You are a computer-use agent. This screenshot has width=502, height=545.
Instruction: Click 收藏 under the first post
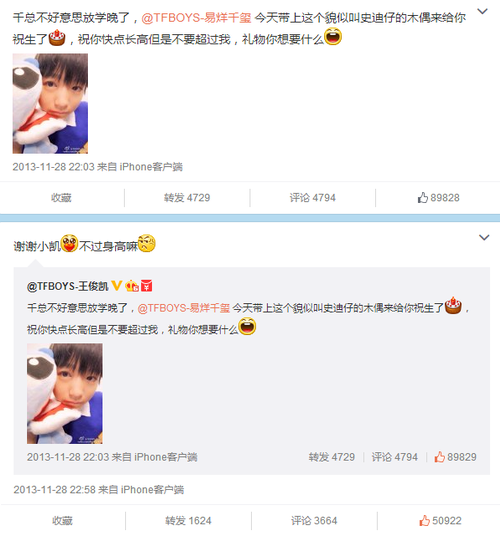tap(62, 198)
